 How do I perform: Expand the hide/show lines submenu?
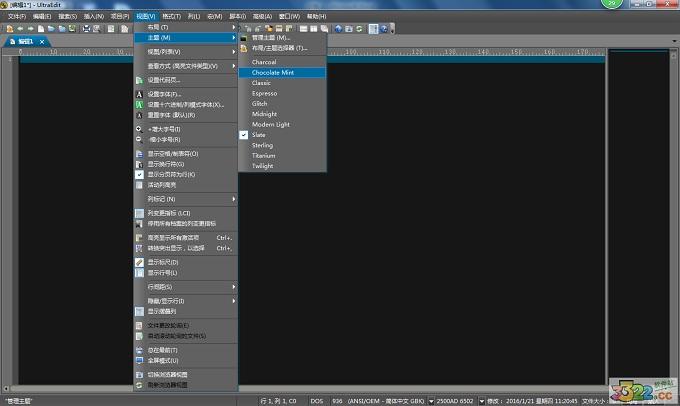(x=186, y=301)
